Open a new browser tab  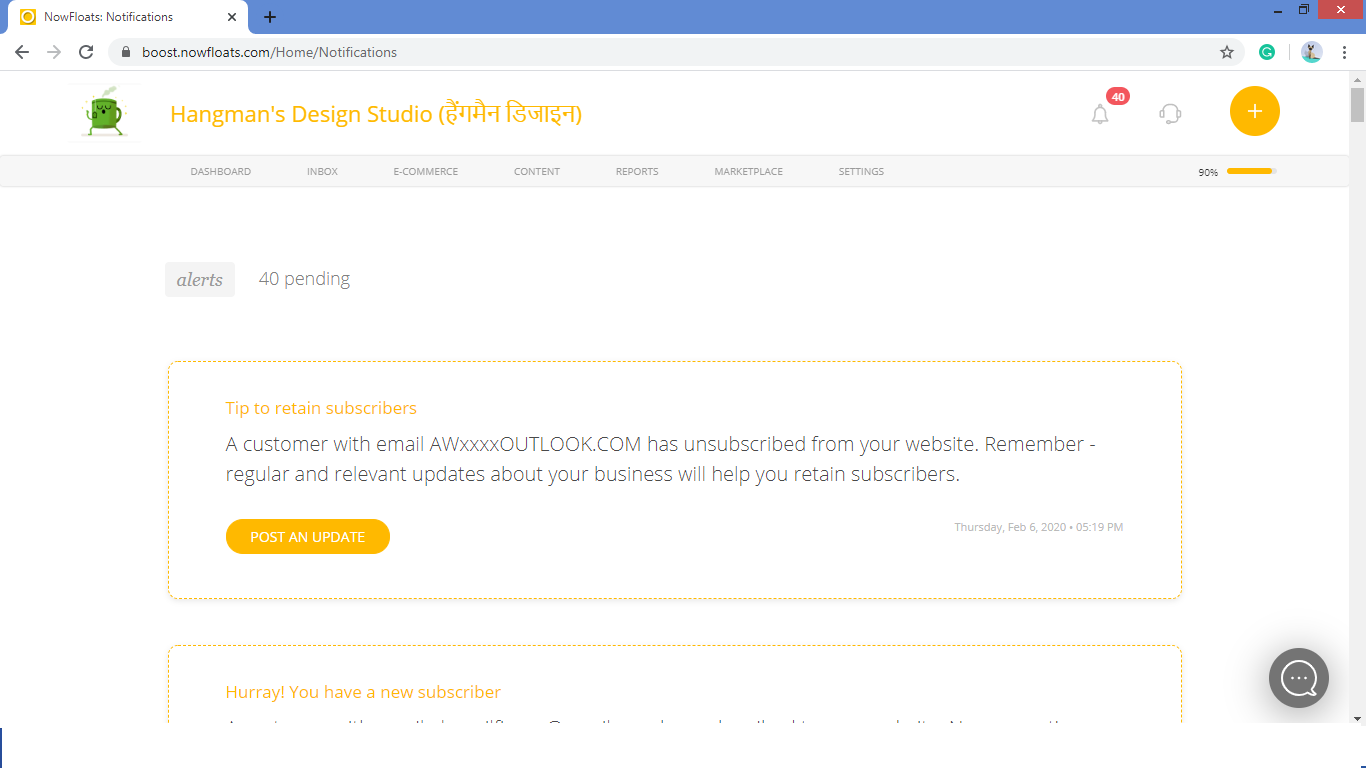[270, 17]
